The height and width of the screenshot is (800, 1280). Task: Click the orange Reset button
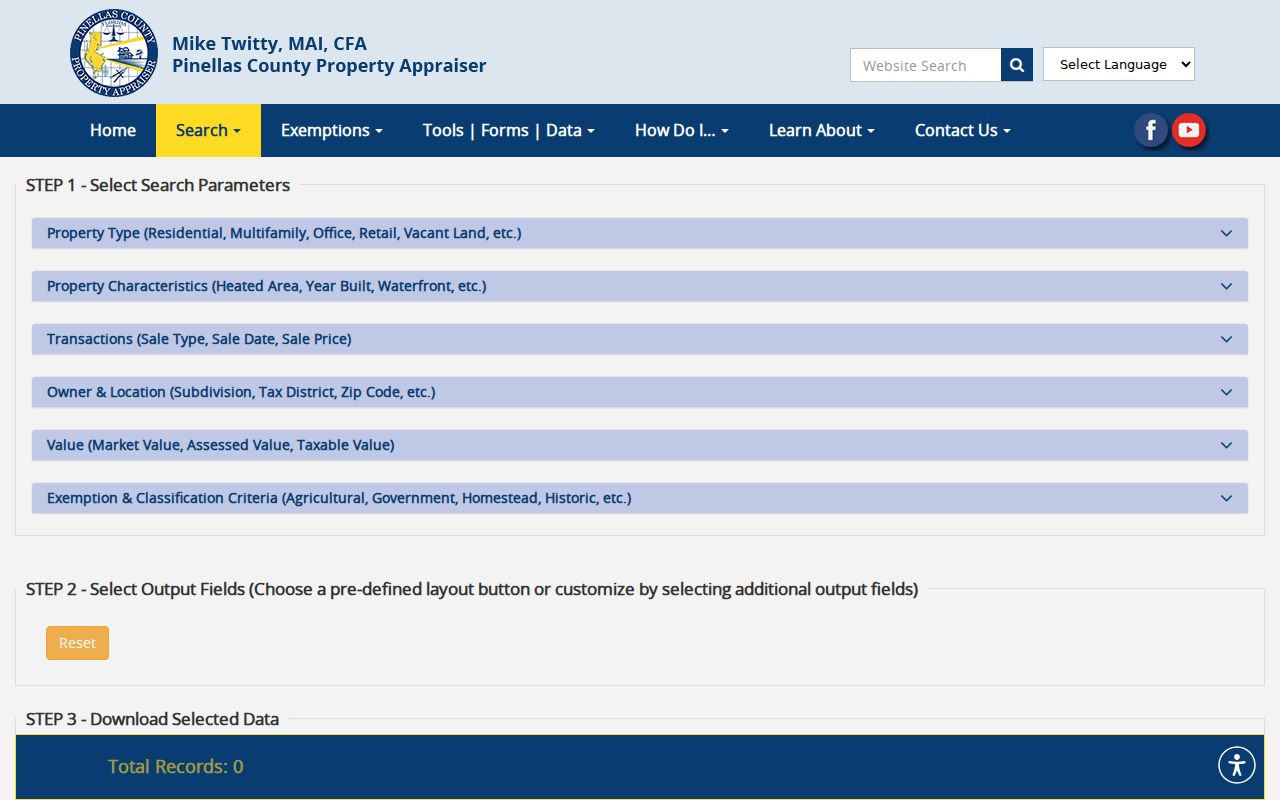[77, 643]
